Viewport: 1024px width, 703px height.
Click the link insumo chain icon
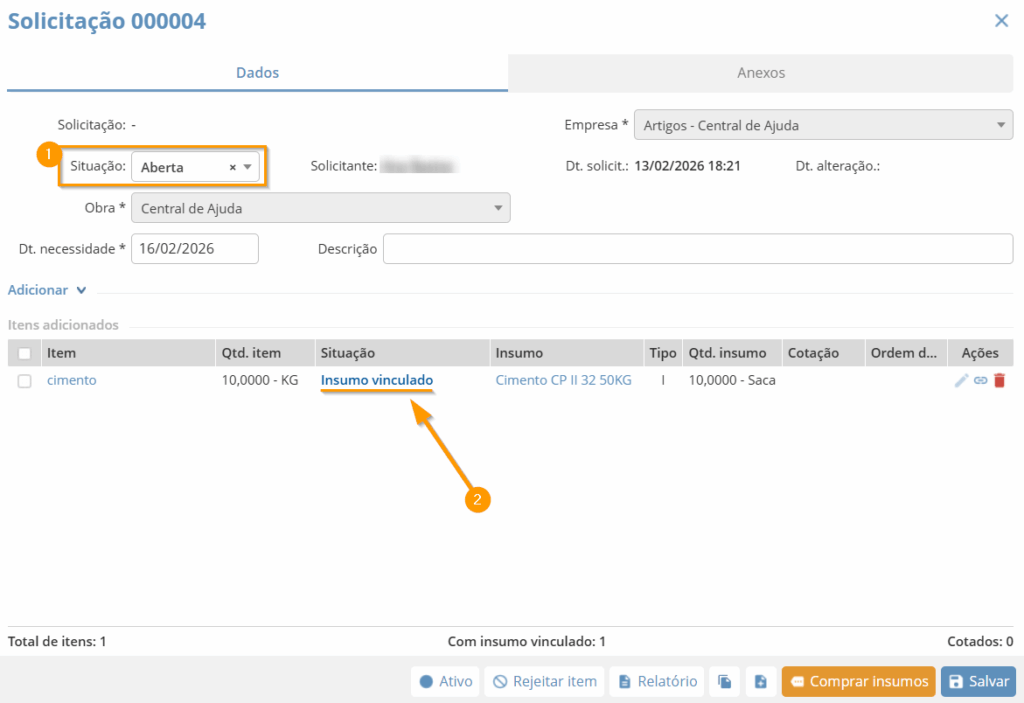click(981, 381)
